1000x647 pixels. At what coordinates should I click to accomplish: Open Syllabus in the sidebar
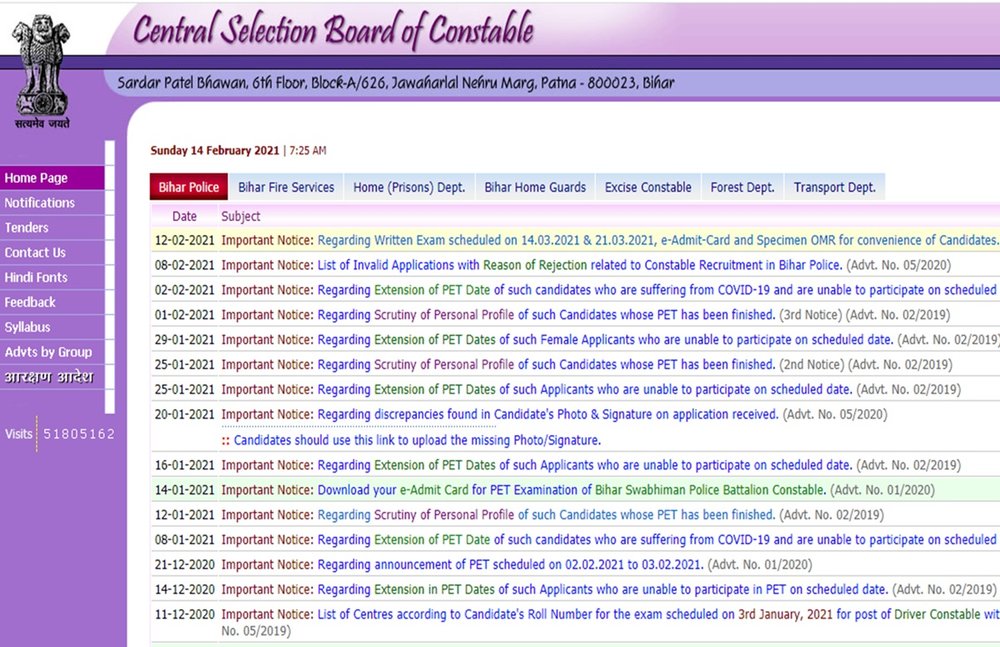click(52, 327)
